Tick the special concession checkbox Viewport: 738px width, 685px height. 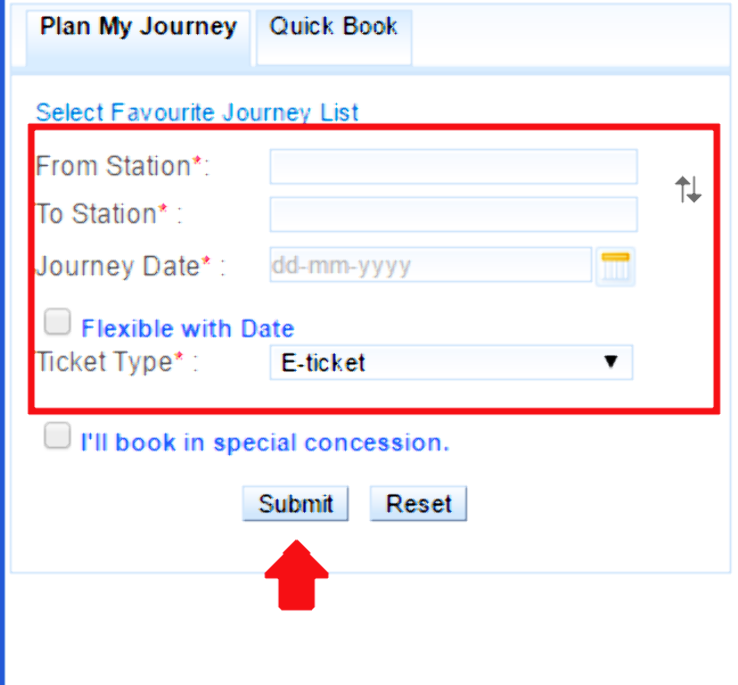58,437
